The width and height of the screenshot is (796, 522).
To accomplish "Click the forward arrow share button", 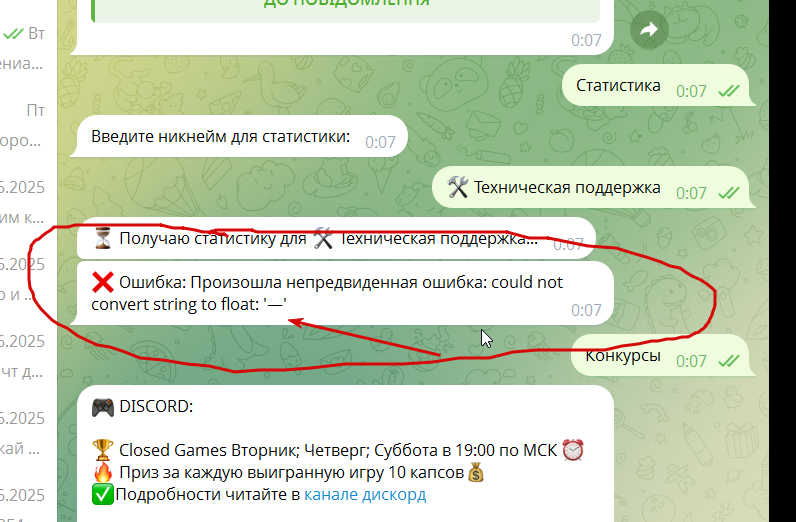I will (649, 30).
